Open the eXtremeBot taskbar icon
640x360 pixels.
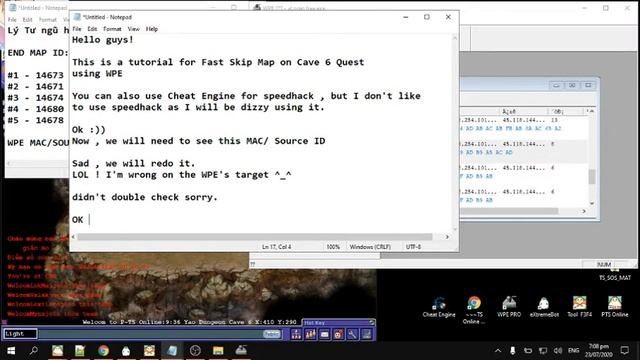pos(126,351)
